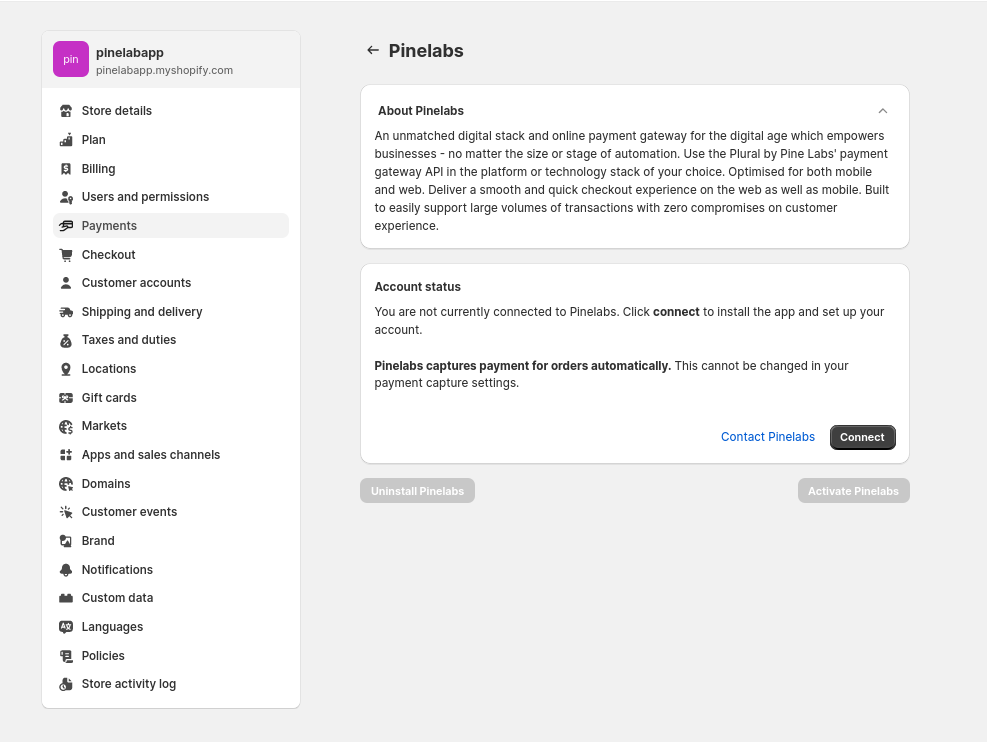Navigate to Policies
The image size is (987, 742).
click(x=171, y=656)
